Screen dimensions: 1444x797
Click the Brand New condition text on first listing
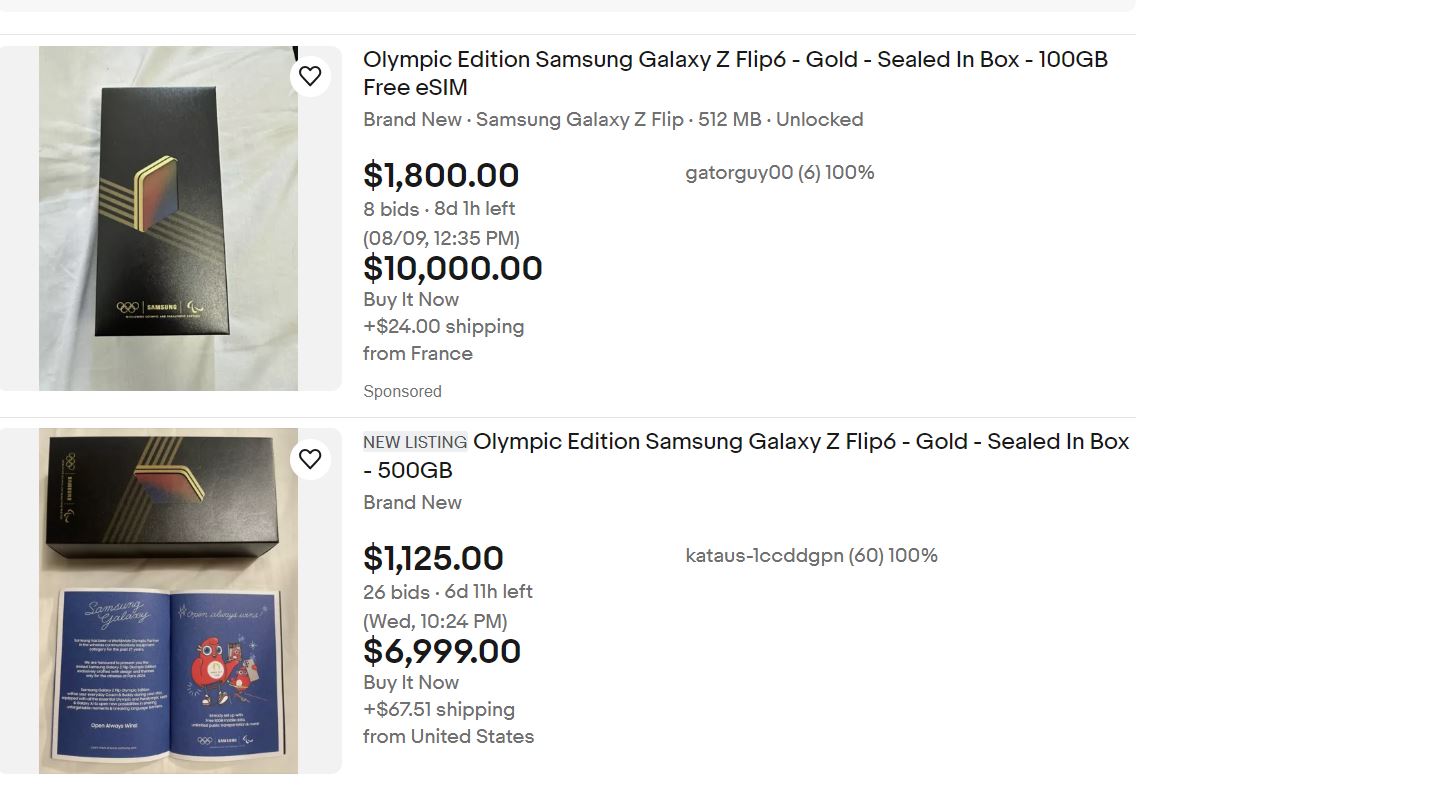pos(412,119)
